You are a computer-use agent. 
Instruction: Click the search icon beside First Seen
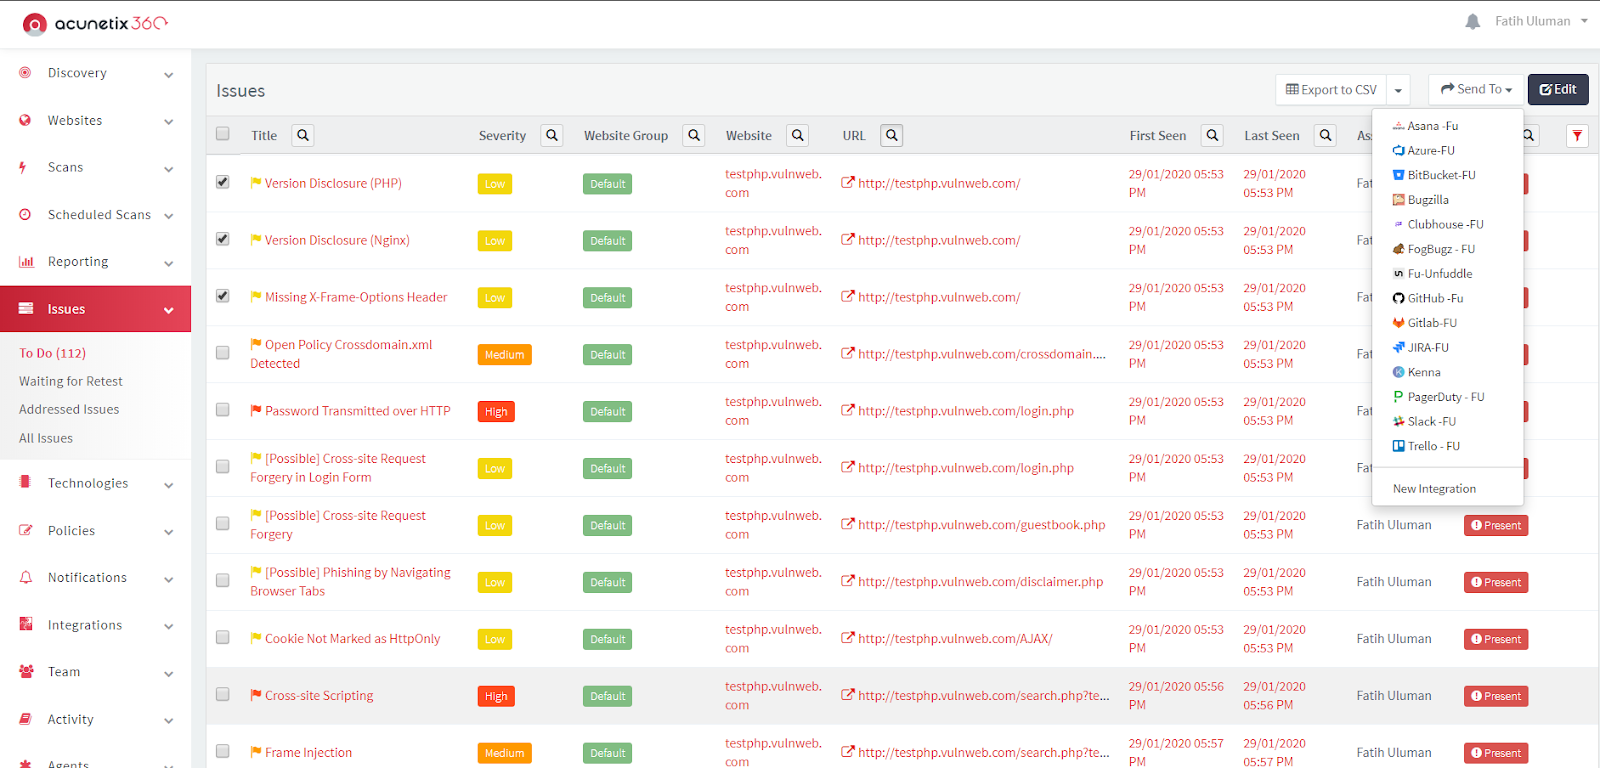pyautogui.click(x=1213, y=135)
